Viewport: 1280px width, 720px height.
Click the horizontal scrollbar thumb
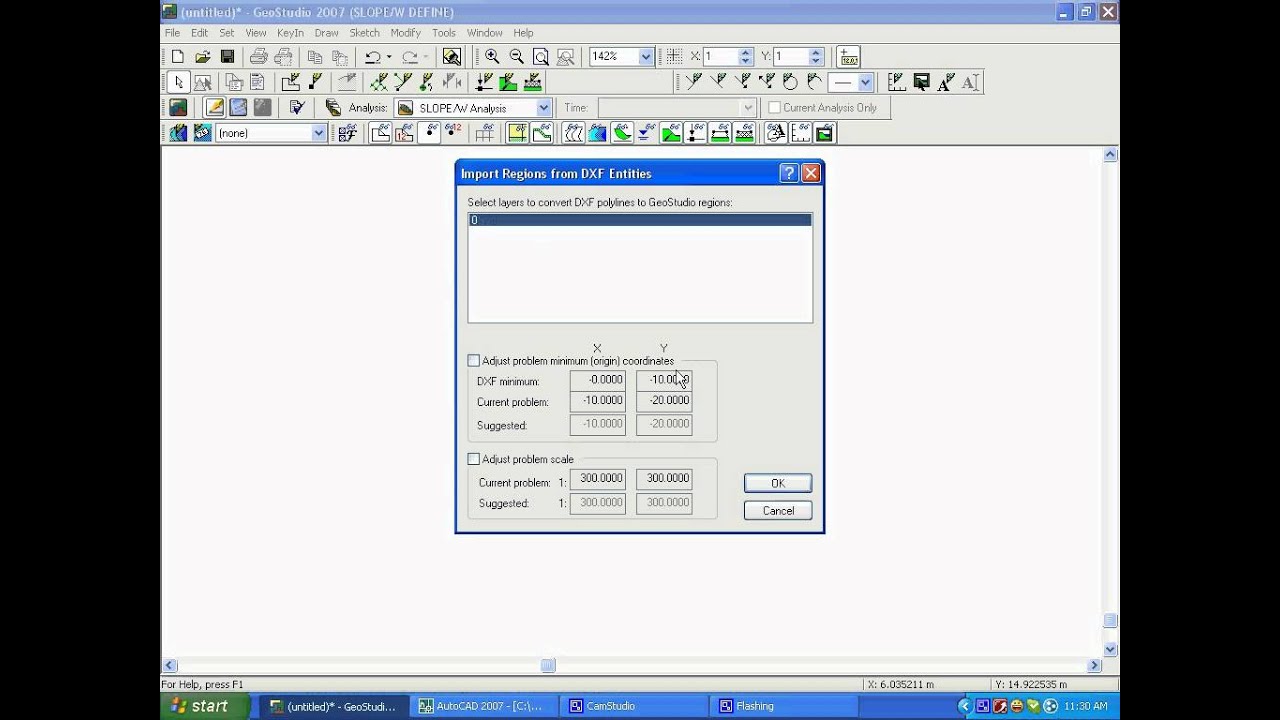547,665
